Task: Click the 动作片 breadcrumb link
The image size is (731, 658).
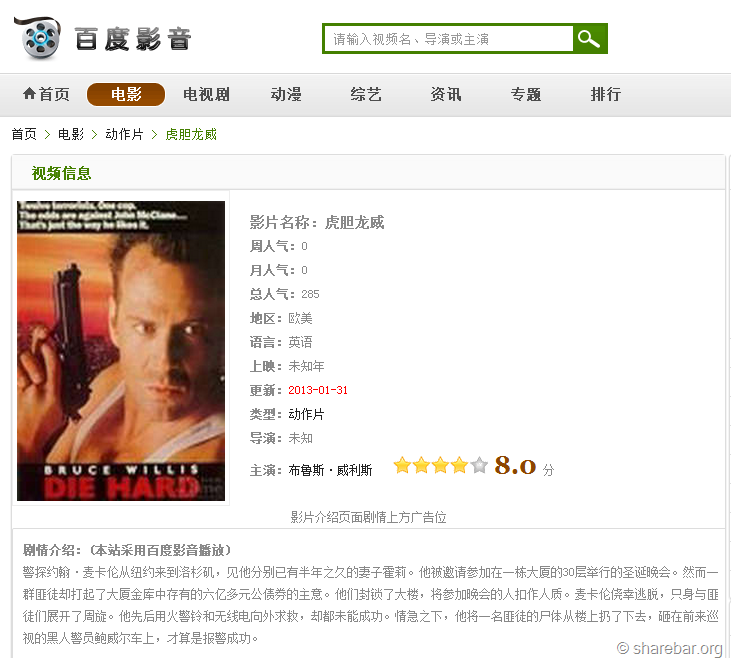Action: click(124, 134)
